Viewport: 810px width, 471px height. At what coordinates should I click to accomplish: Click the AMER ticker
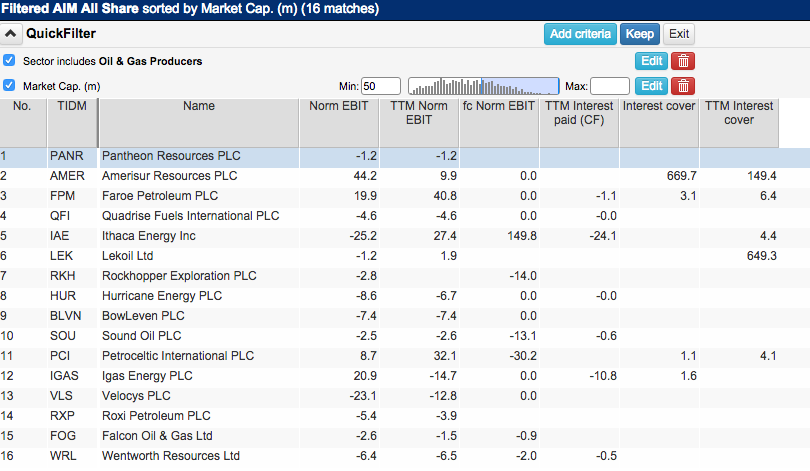point(67,176)
